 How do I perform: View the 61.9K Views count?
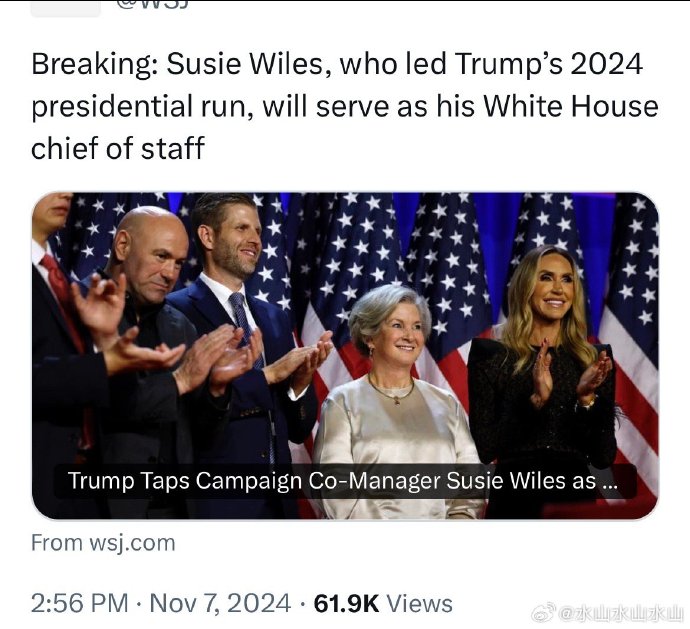[383, 603]
